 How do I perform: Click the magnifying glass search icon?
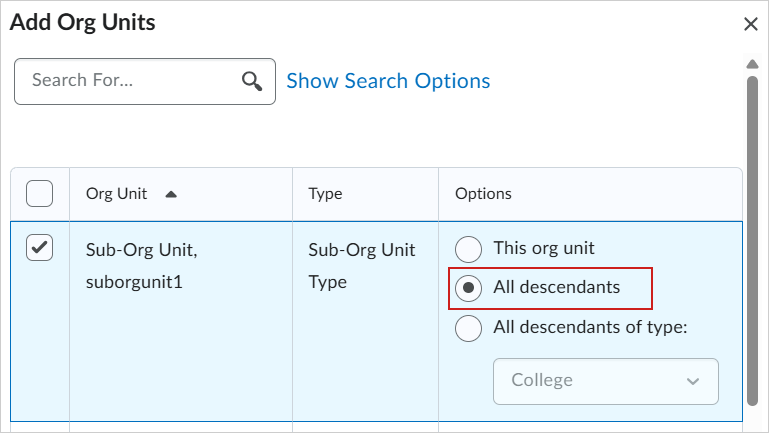pyautogui.click(x=252, y=81)
